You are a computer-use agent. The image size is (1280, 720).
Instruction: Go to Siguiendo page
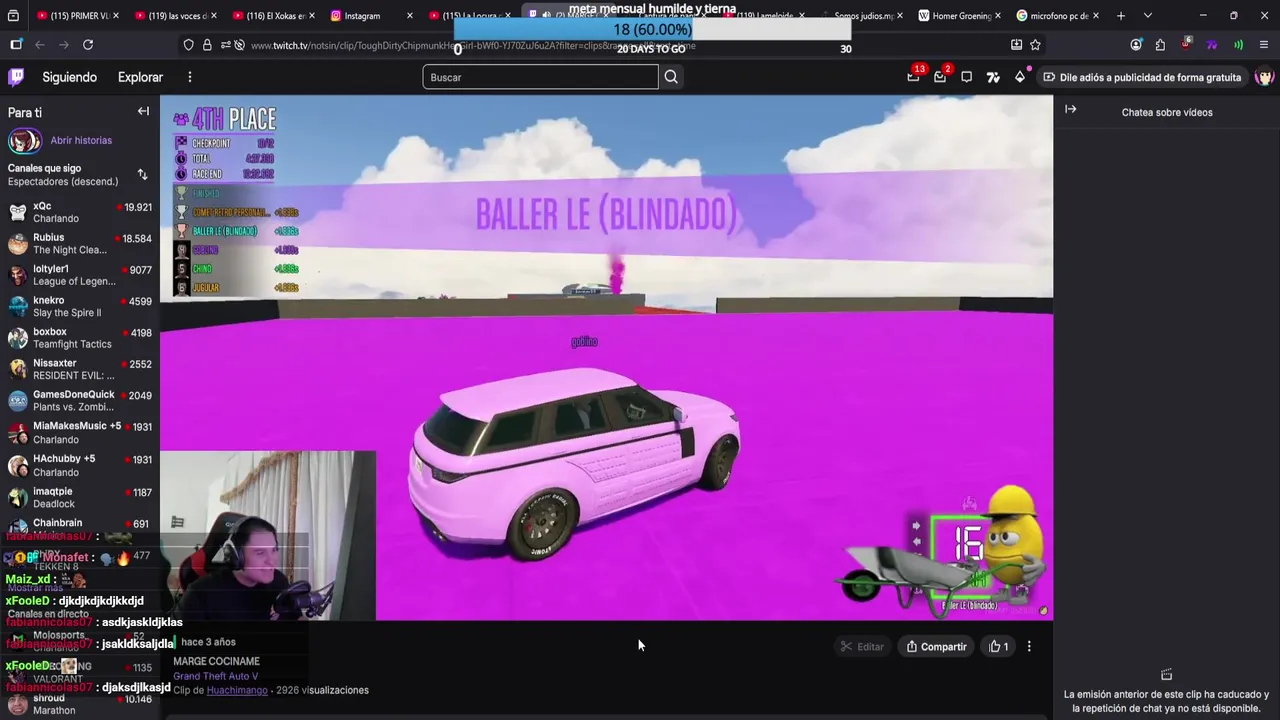70,77
